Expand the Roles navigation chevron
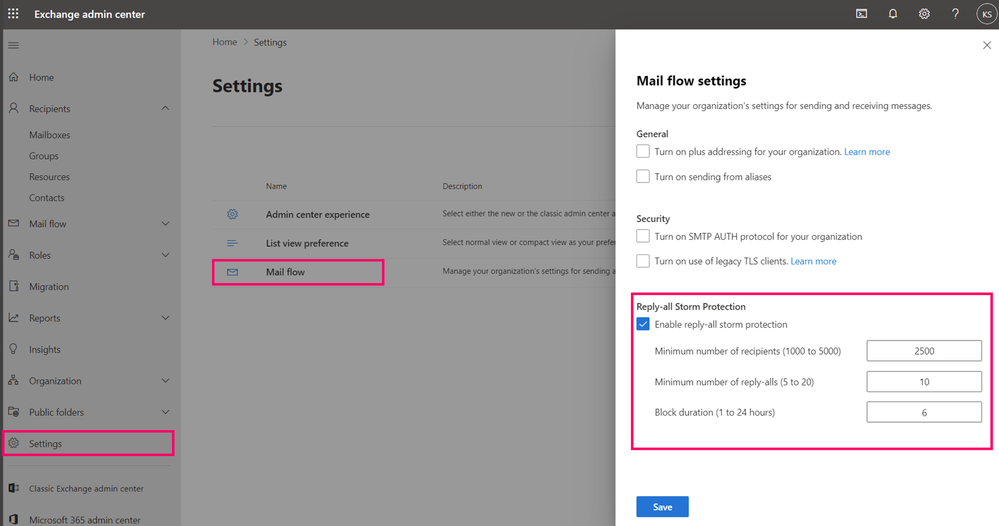 [165, 255]
